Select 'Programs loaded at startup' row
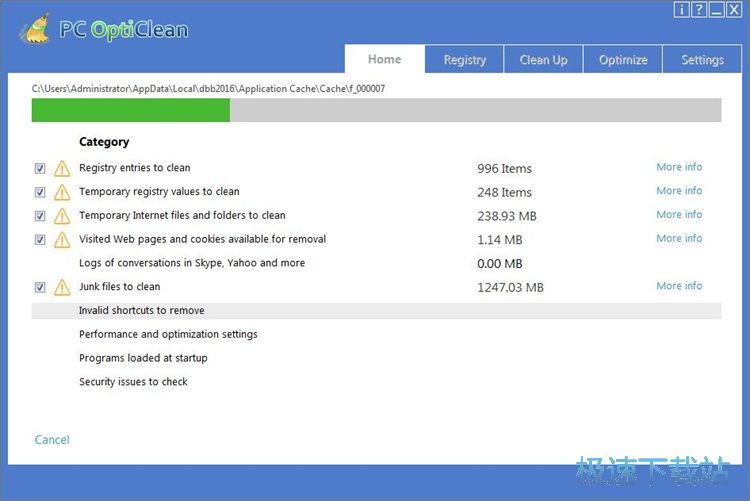This screenshot has height=501, width=750. [x=143, y=358]
